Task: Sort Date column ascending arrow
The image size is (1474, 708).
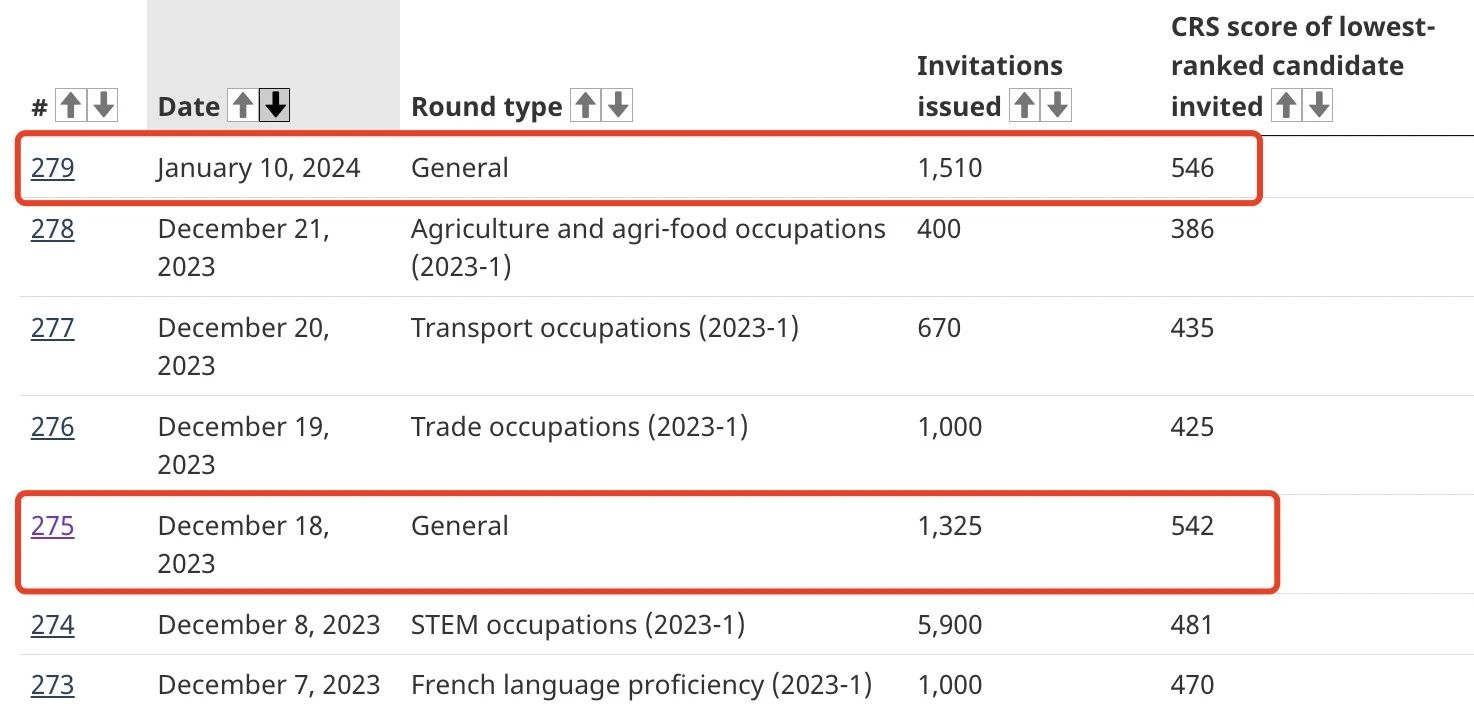Action: click(242, 105)
